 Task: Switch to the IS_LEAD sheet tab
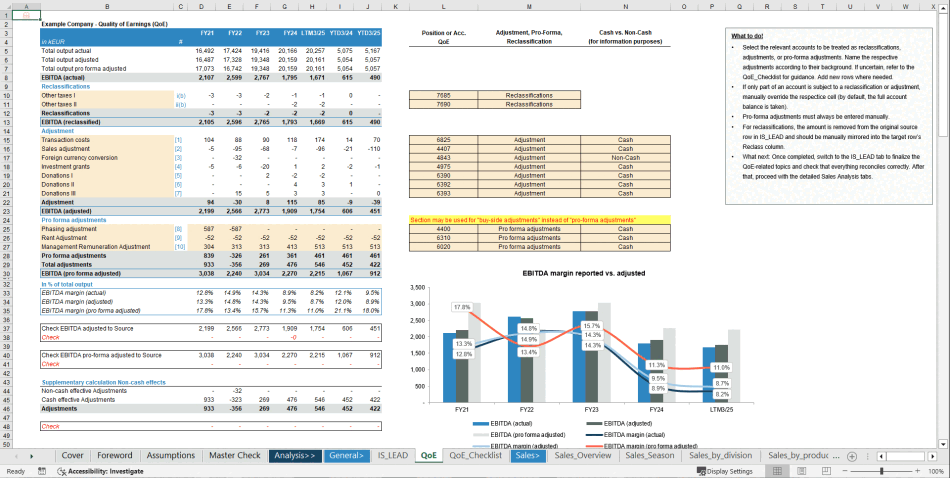(392, 455)
